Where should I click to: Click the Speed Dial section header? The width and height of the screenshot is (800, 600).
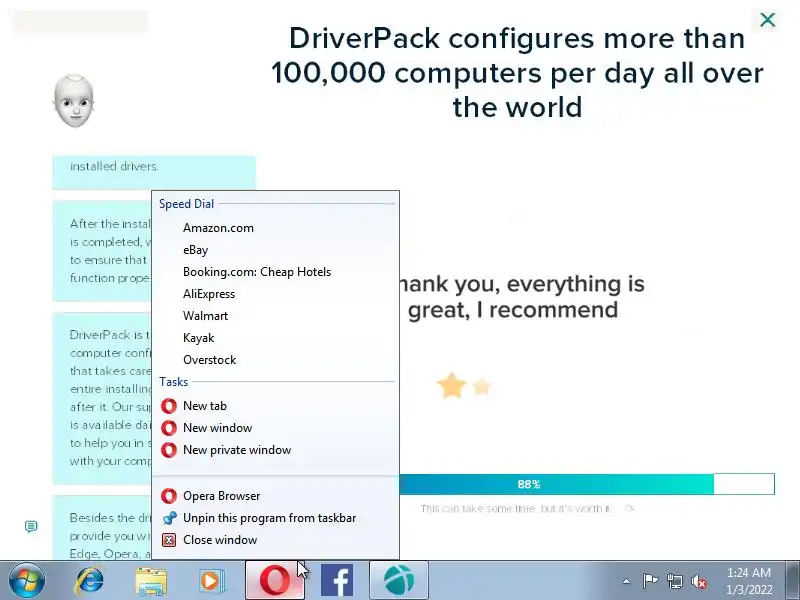coord(186,204)
